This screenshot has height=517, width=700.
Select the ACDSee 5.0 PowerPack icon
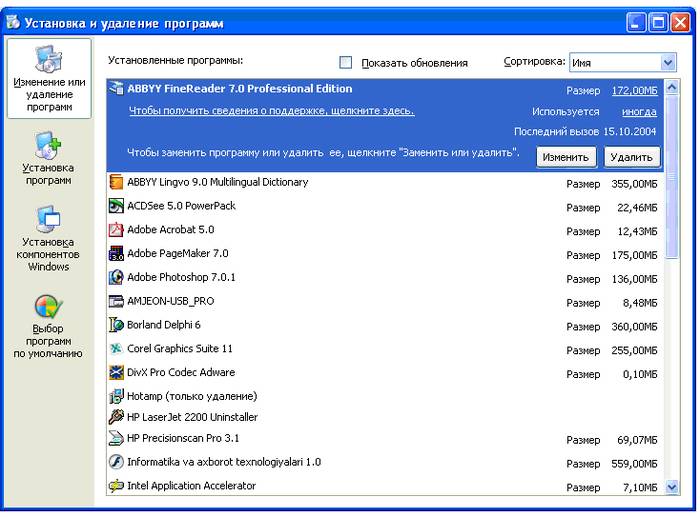(116, 206)
